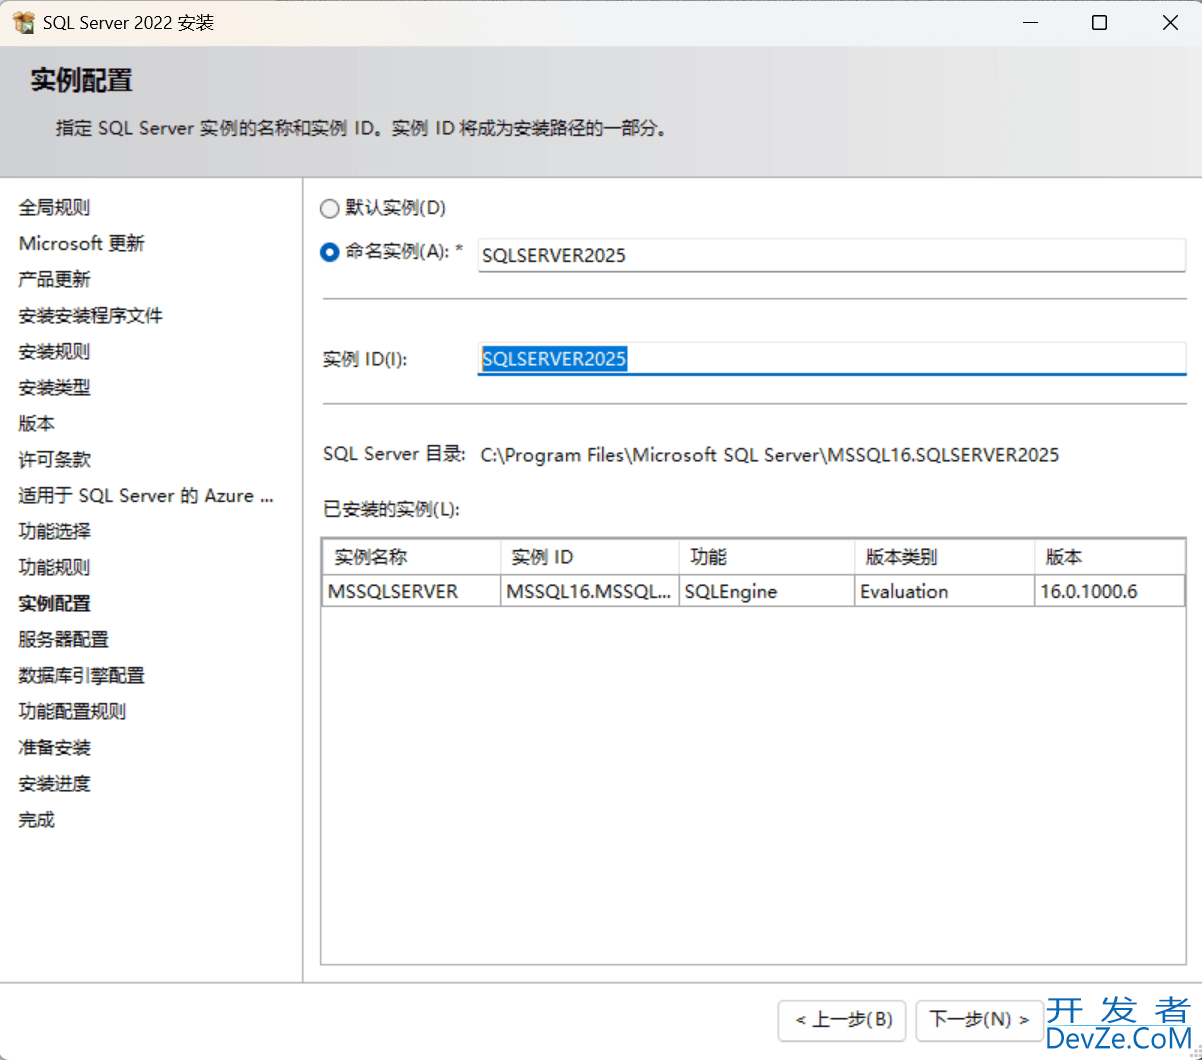Click the SQL Server installer title icon
This screenshot has height=1060, width=1202.
point(23,22)
